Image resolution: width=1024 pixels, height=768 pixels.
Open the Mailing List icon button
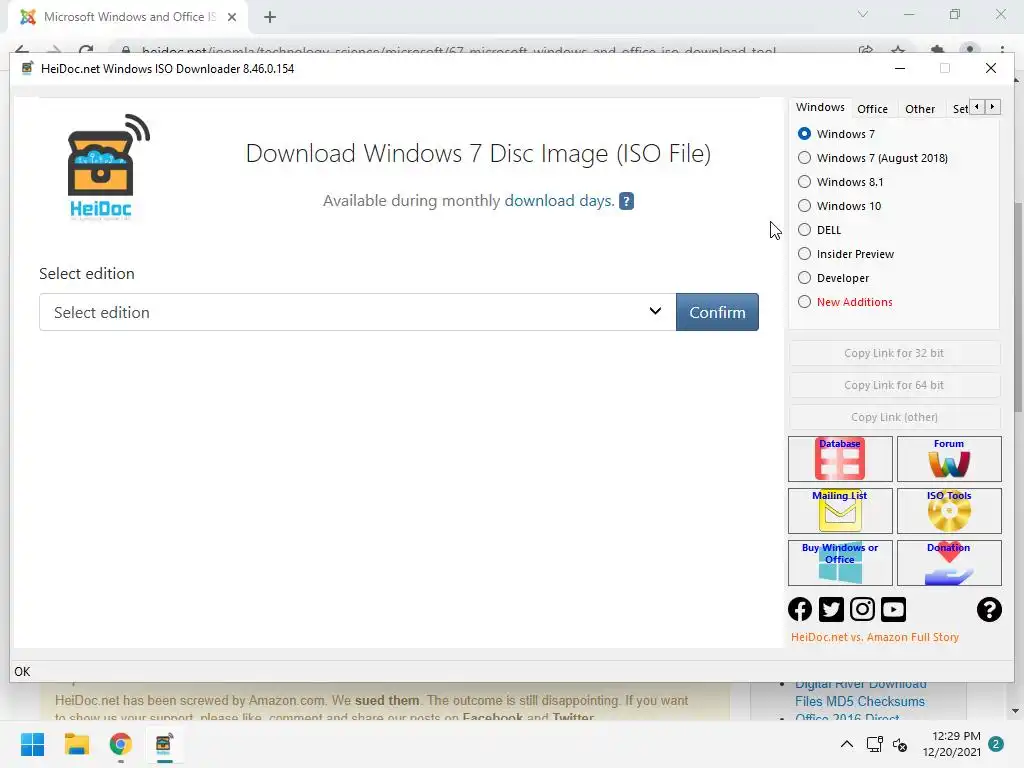(x=840, y=511)
